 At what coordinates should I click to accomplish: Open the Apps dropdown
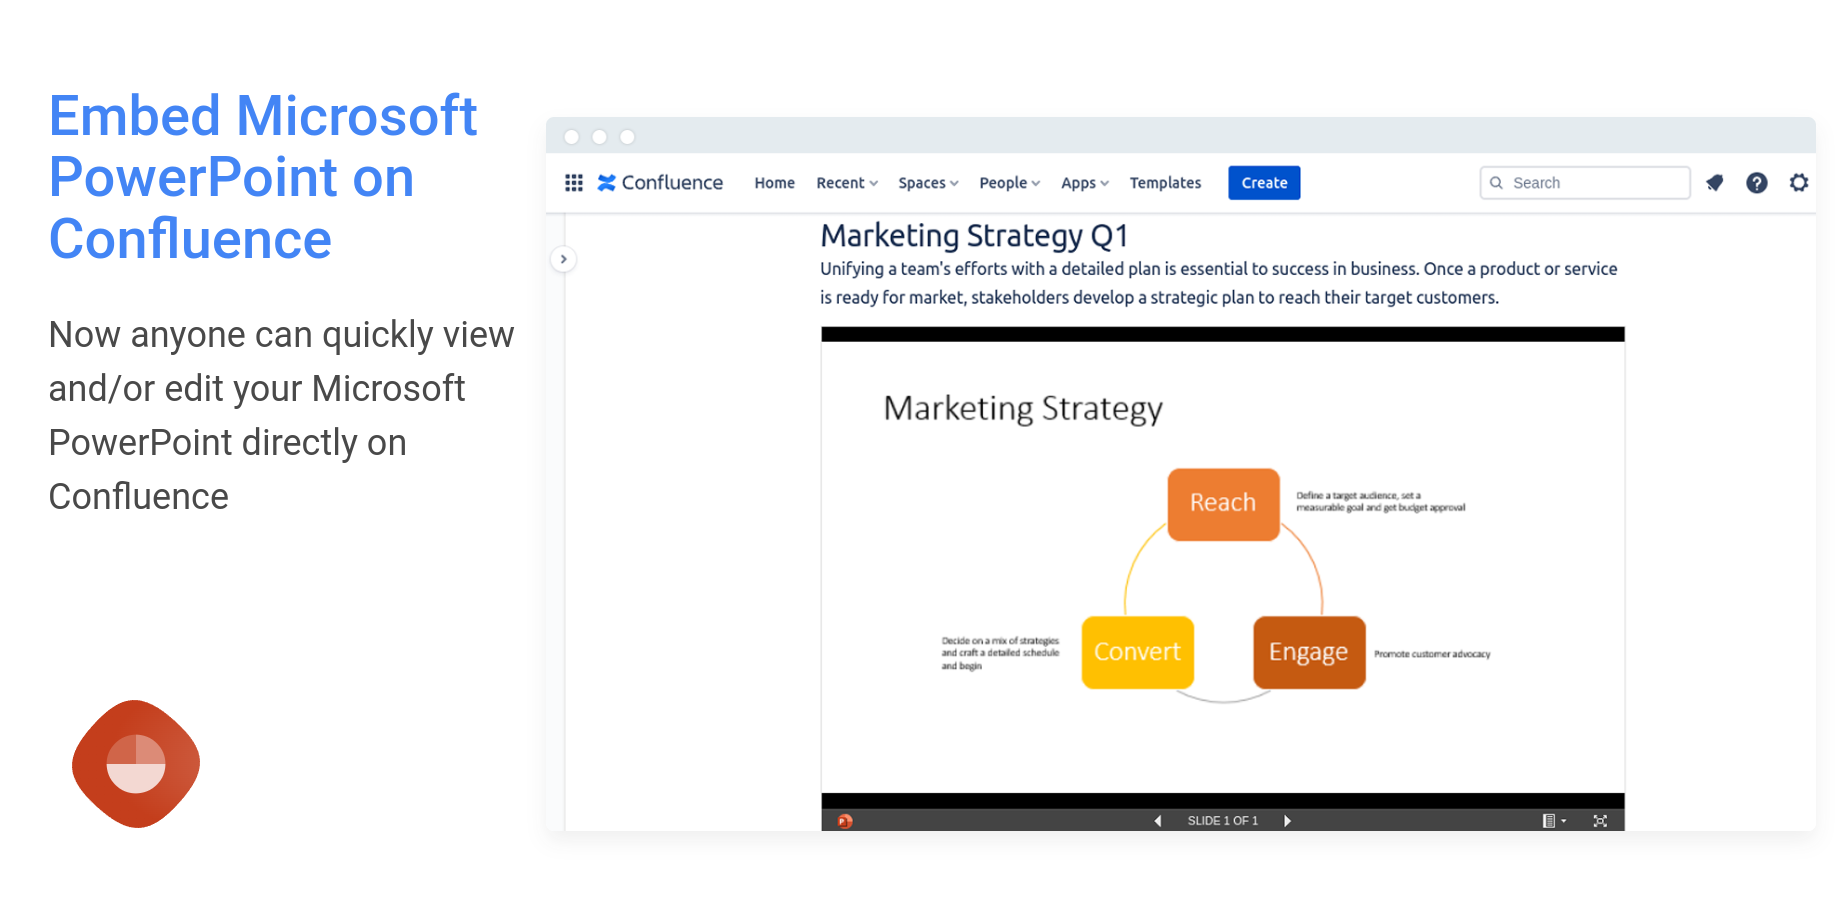tap(1085, 183)
